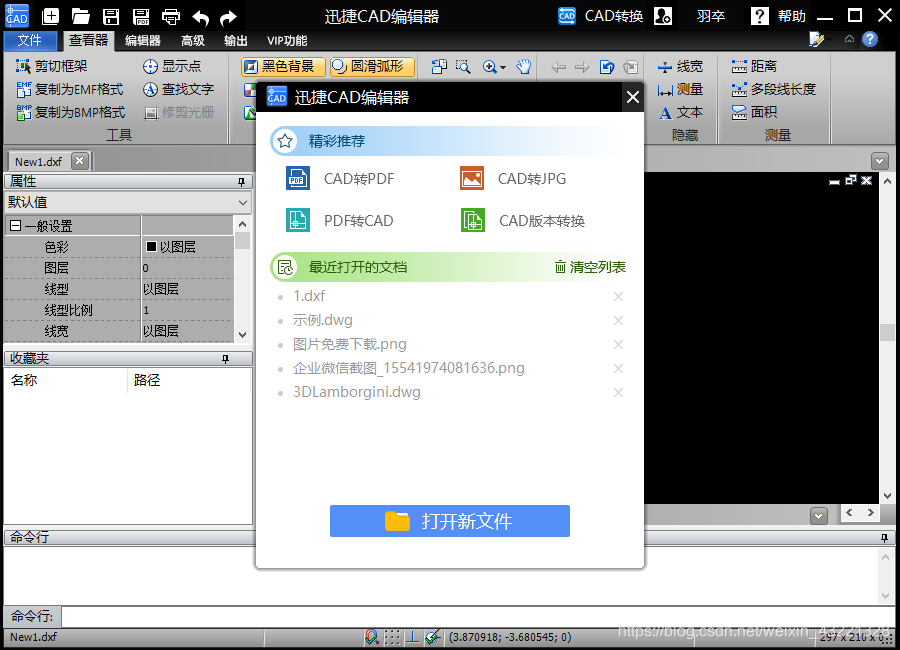Toggle 线宽 display
This screenshot has width=900, height=650.
click(680, 67)
